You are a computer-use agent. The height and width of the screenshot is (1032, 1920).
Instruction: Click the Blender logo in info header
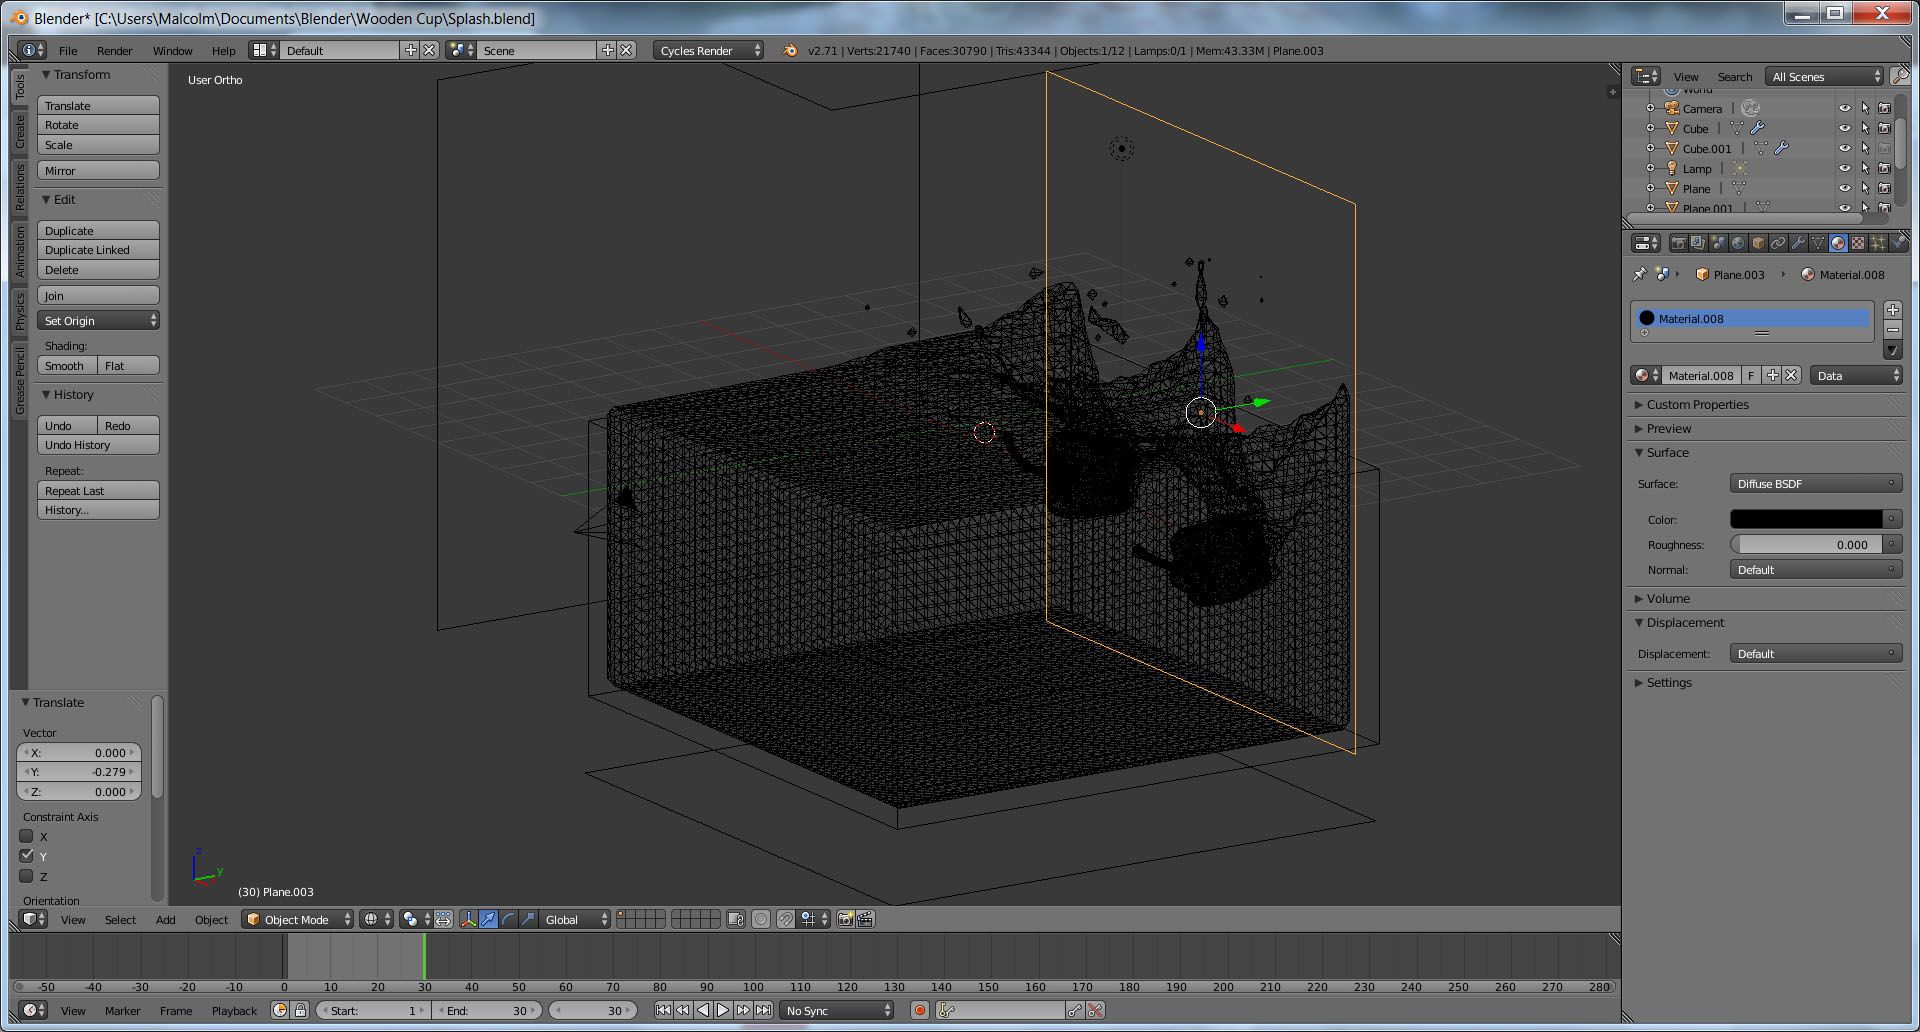pos(790,50)
